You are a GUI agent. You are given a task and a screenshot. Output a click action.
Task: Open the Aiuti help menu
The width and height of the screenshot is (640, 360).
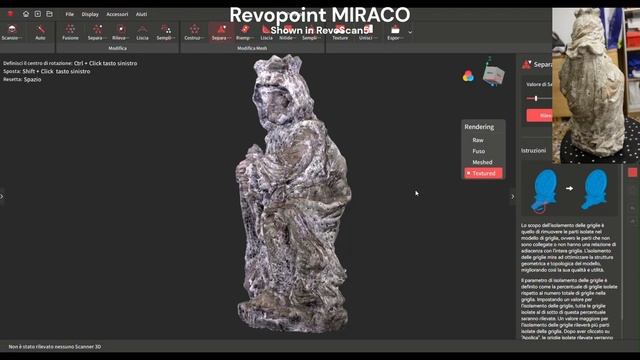tap(142, 14)
